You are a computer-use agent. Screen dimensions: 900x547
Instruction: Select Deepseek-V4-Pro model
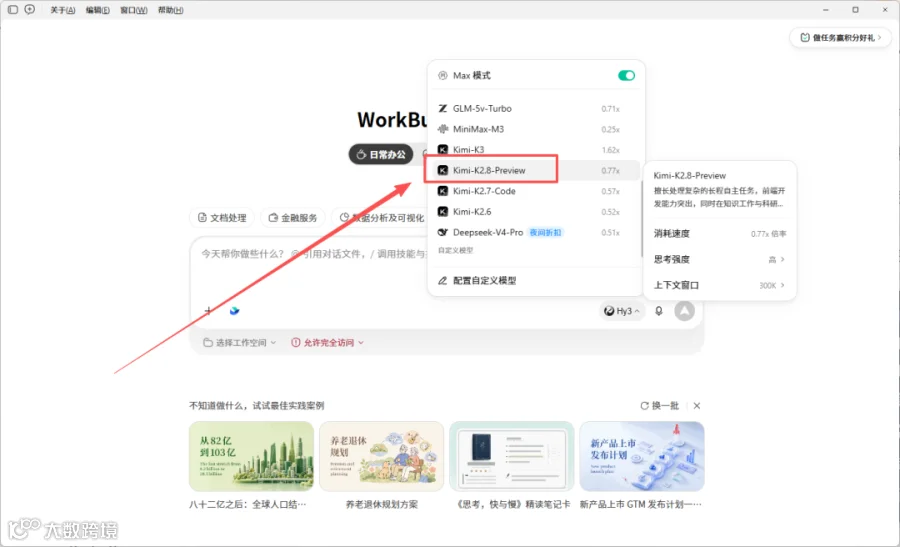(x=534, y=232)
